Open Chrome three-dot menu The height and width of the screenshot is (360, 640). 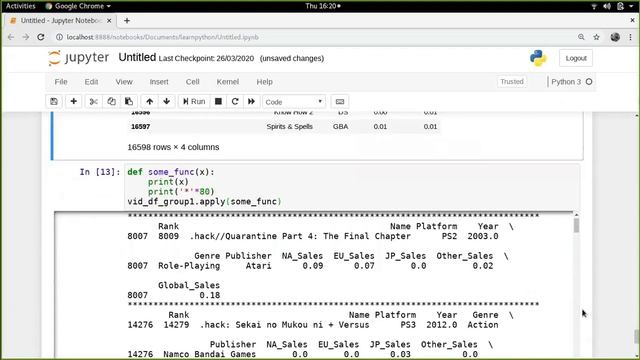(631, 37)
